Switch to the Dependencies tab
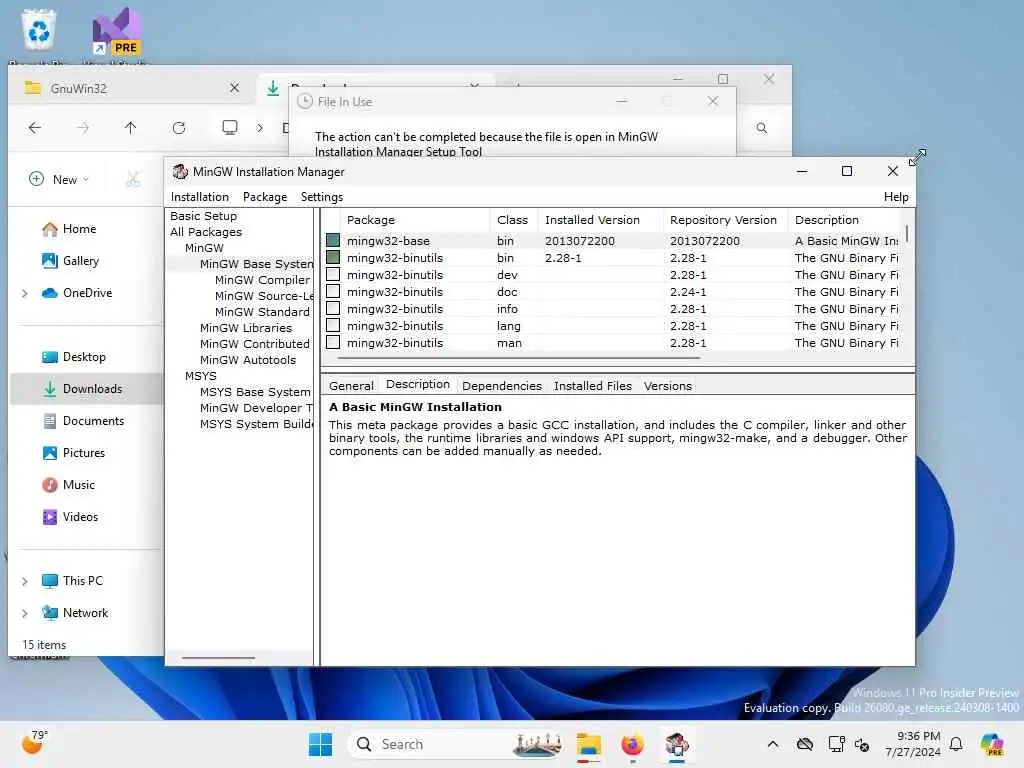This screenshot has width=1024, height=768. pos(502,386)
